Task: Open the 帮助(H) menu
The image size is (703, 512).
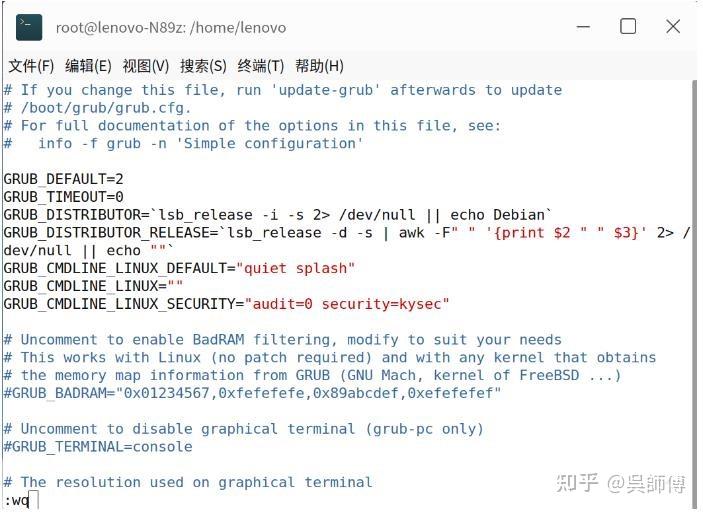Action: click(x=319, y=66)
